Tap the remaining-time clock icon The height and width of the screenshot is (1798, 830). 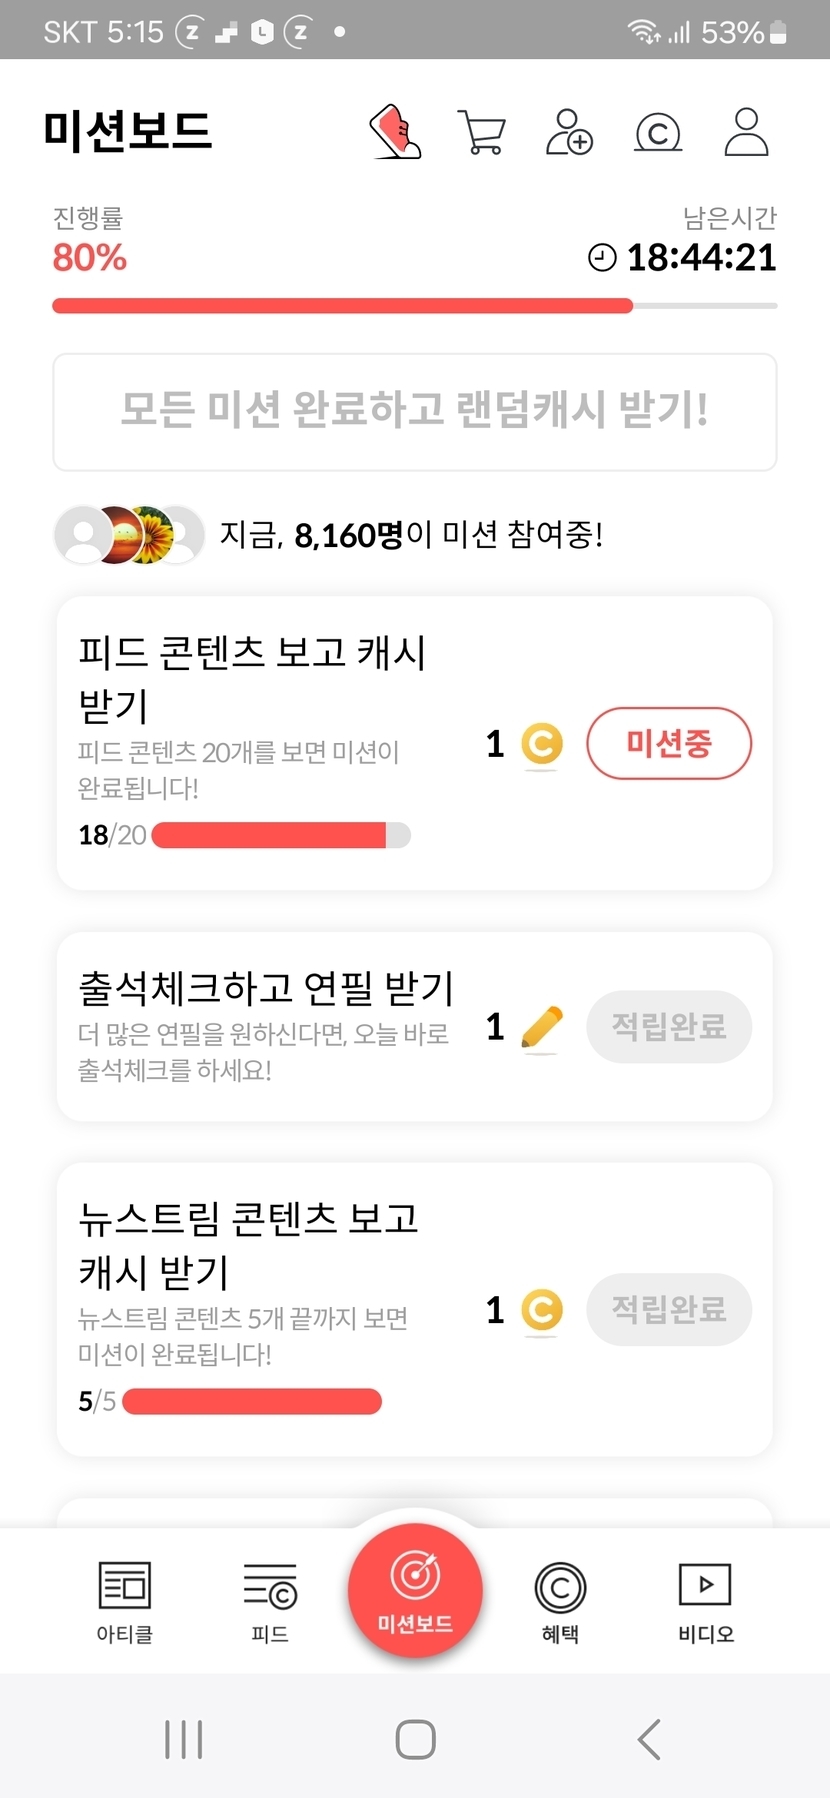[x=602, y=258]
